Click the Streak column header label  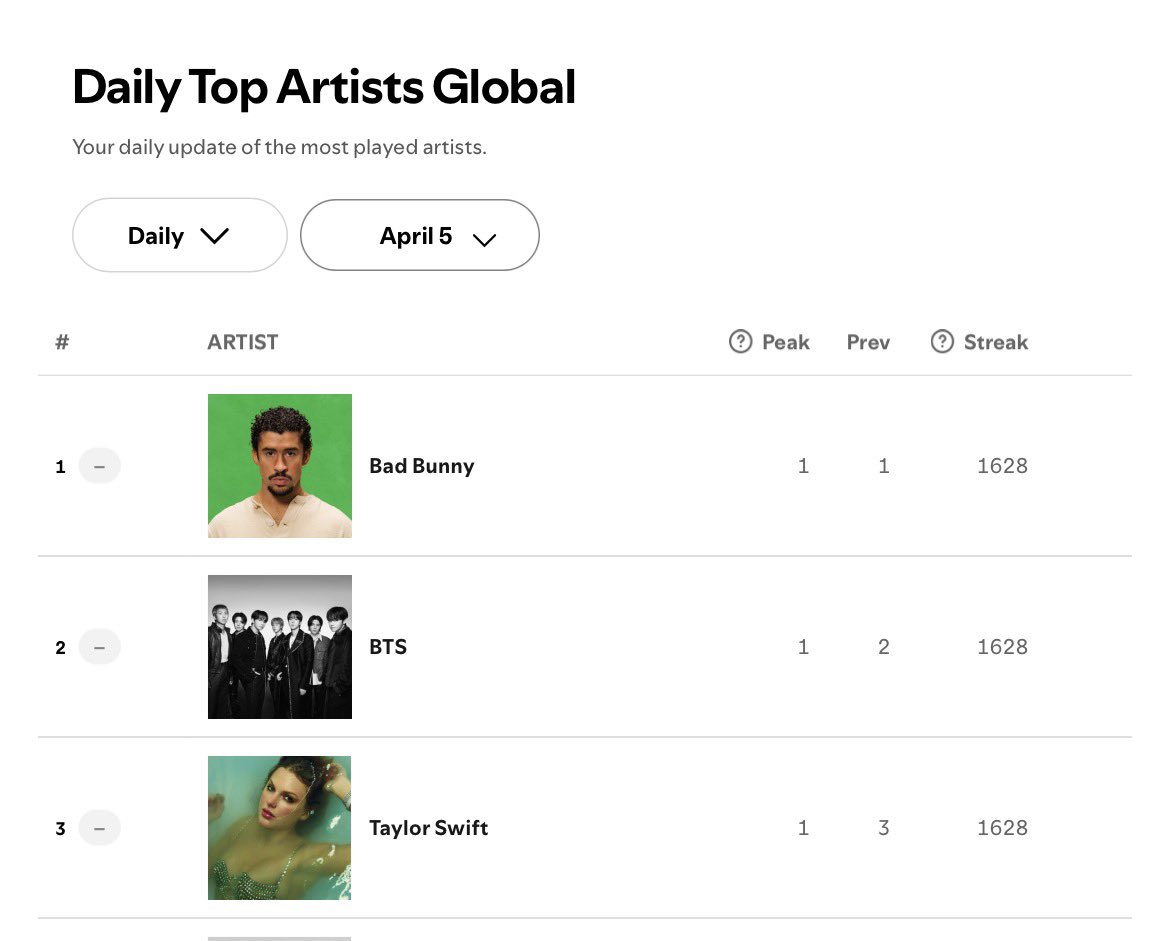[996, 342]
